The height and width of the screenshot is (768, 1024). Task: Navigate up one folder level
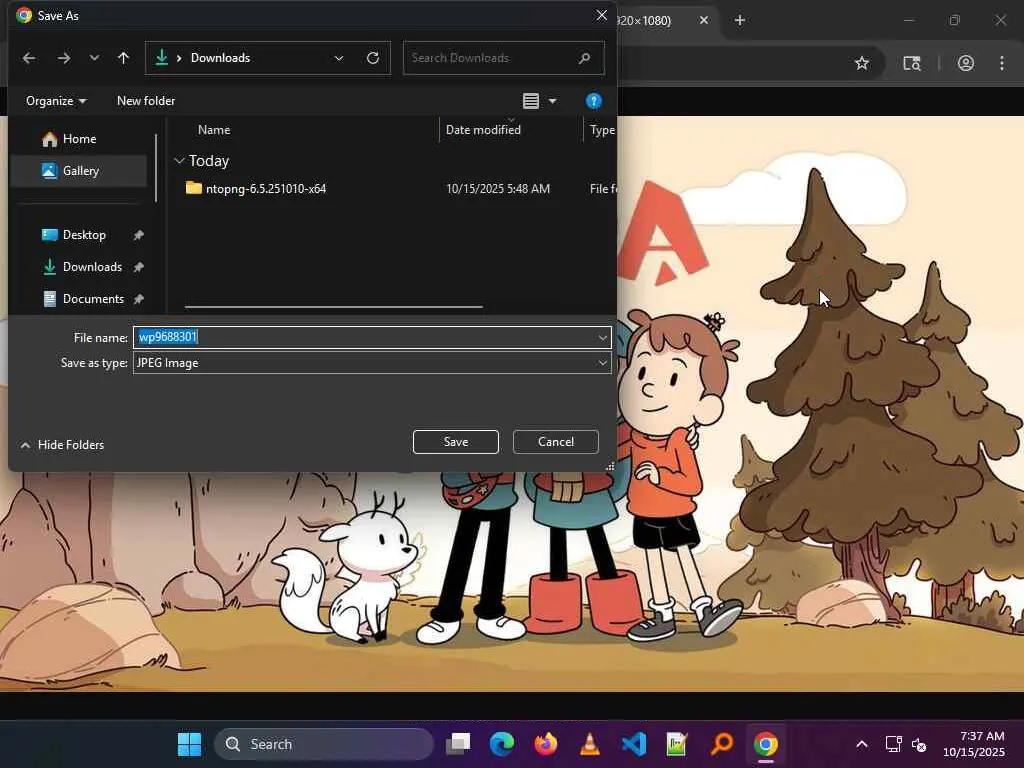[x=123, y=58]
